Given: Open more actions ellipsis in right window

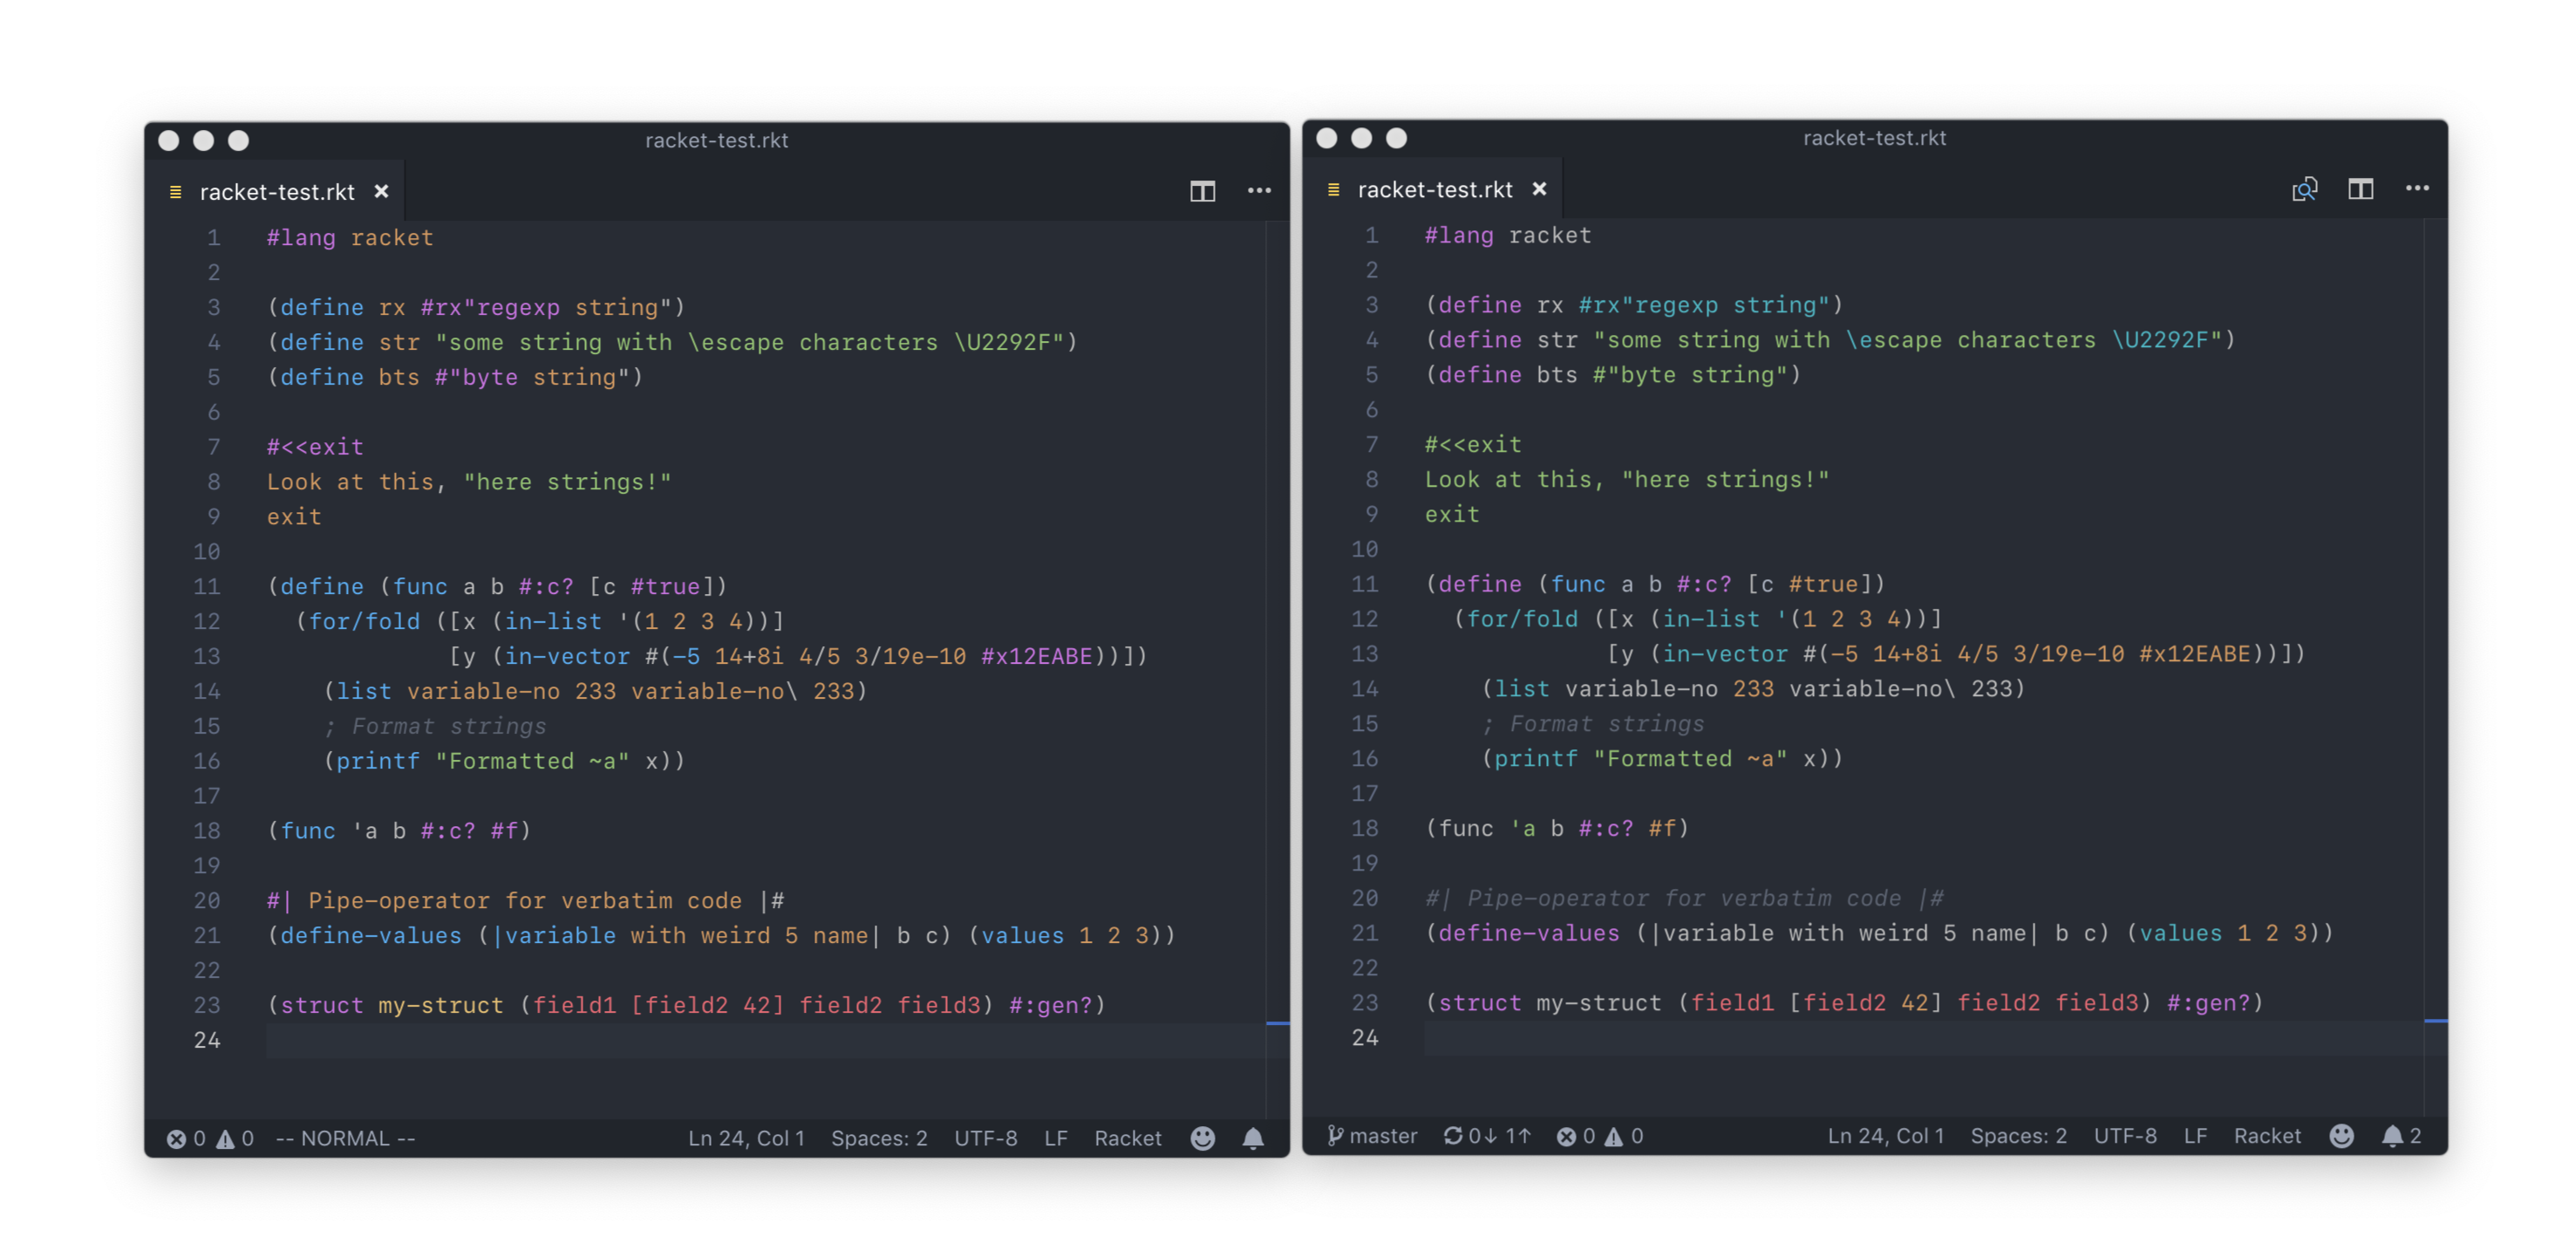Looking at the screenshot, I should pyautogui.click(x=2417, y=189).
